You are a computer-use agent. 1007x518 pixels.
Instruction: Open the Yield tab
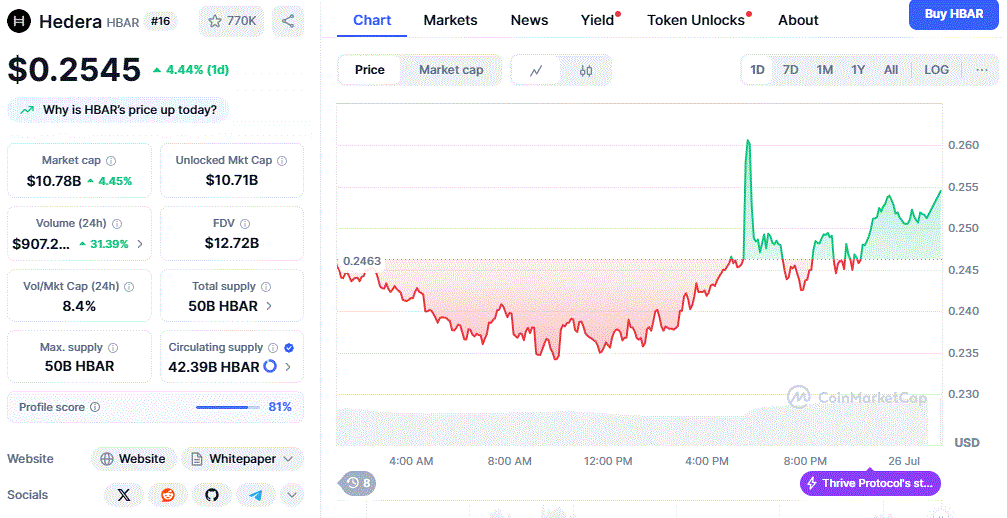(x=597, y=20)
